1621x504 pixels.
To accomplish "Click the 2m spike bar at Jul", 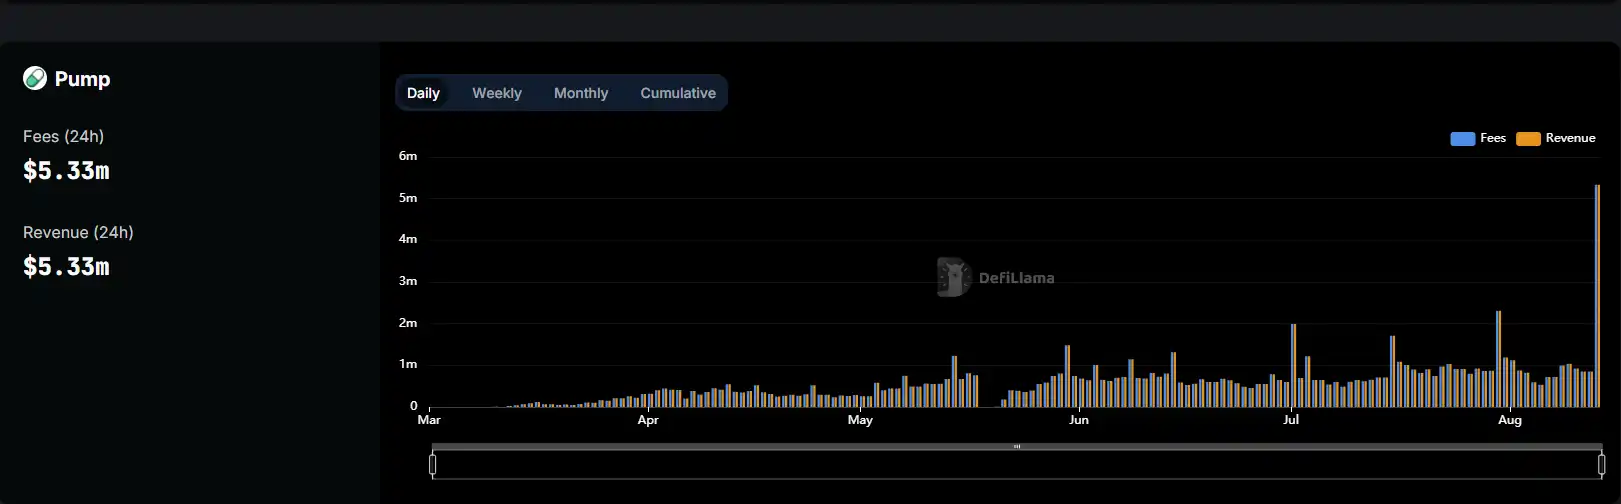I will point(1293,368).
